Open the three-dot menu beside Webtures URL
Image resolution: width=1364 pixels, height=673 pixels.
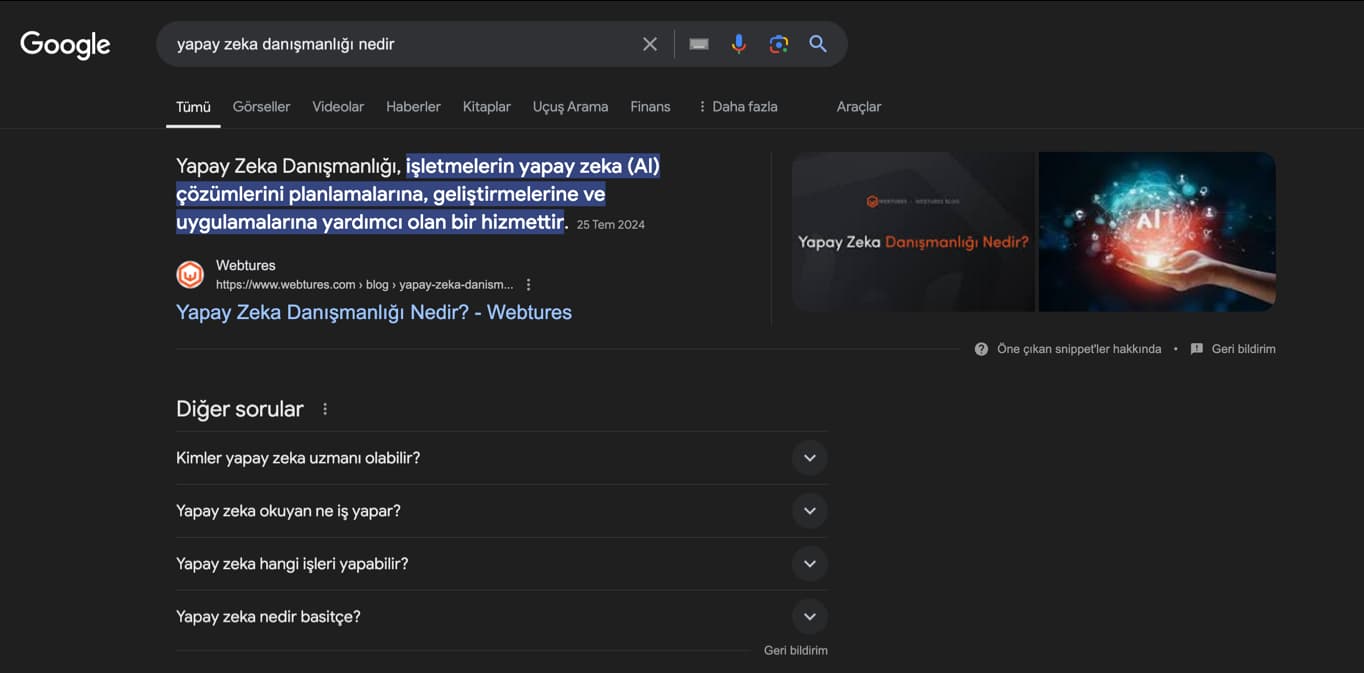coord(529,285)
